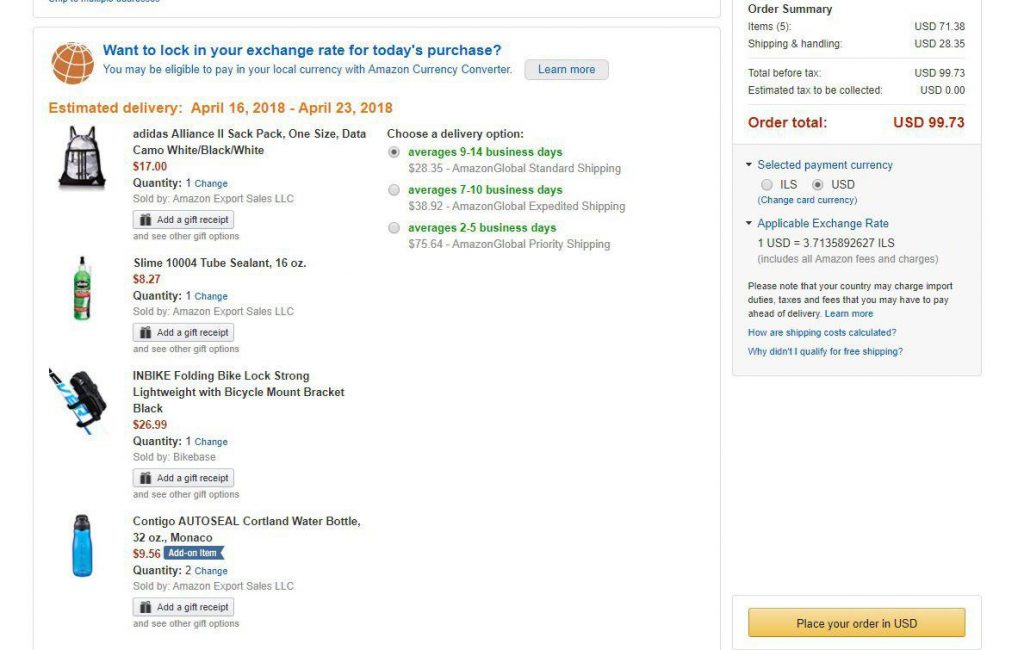The height and width of the screenshot is (650, 1024).
Task: Change quantity of Contigo Water Bottle
Action: pyautogui.click(x=211, y=571)
